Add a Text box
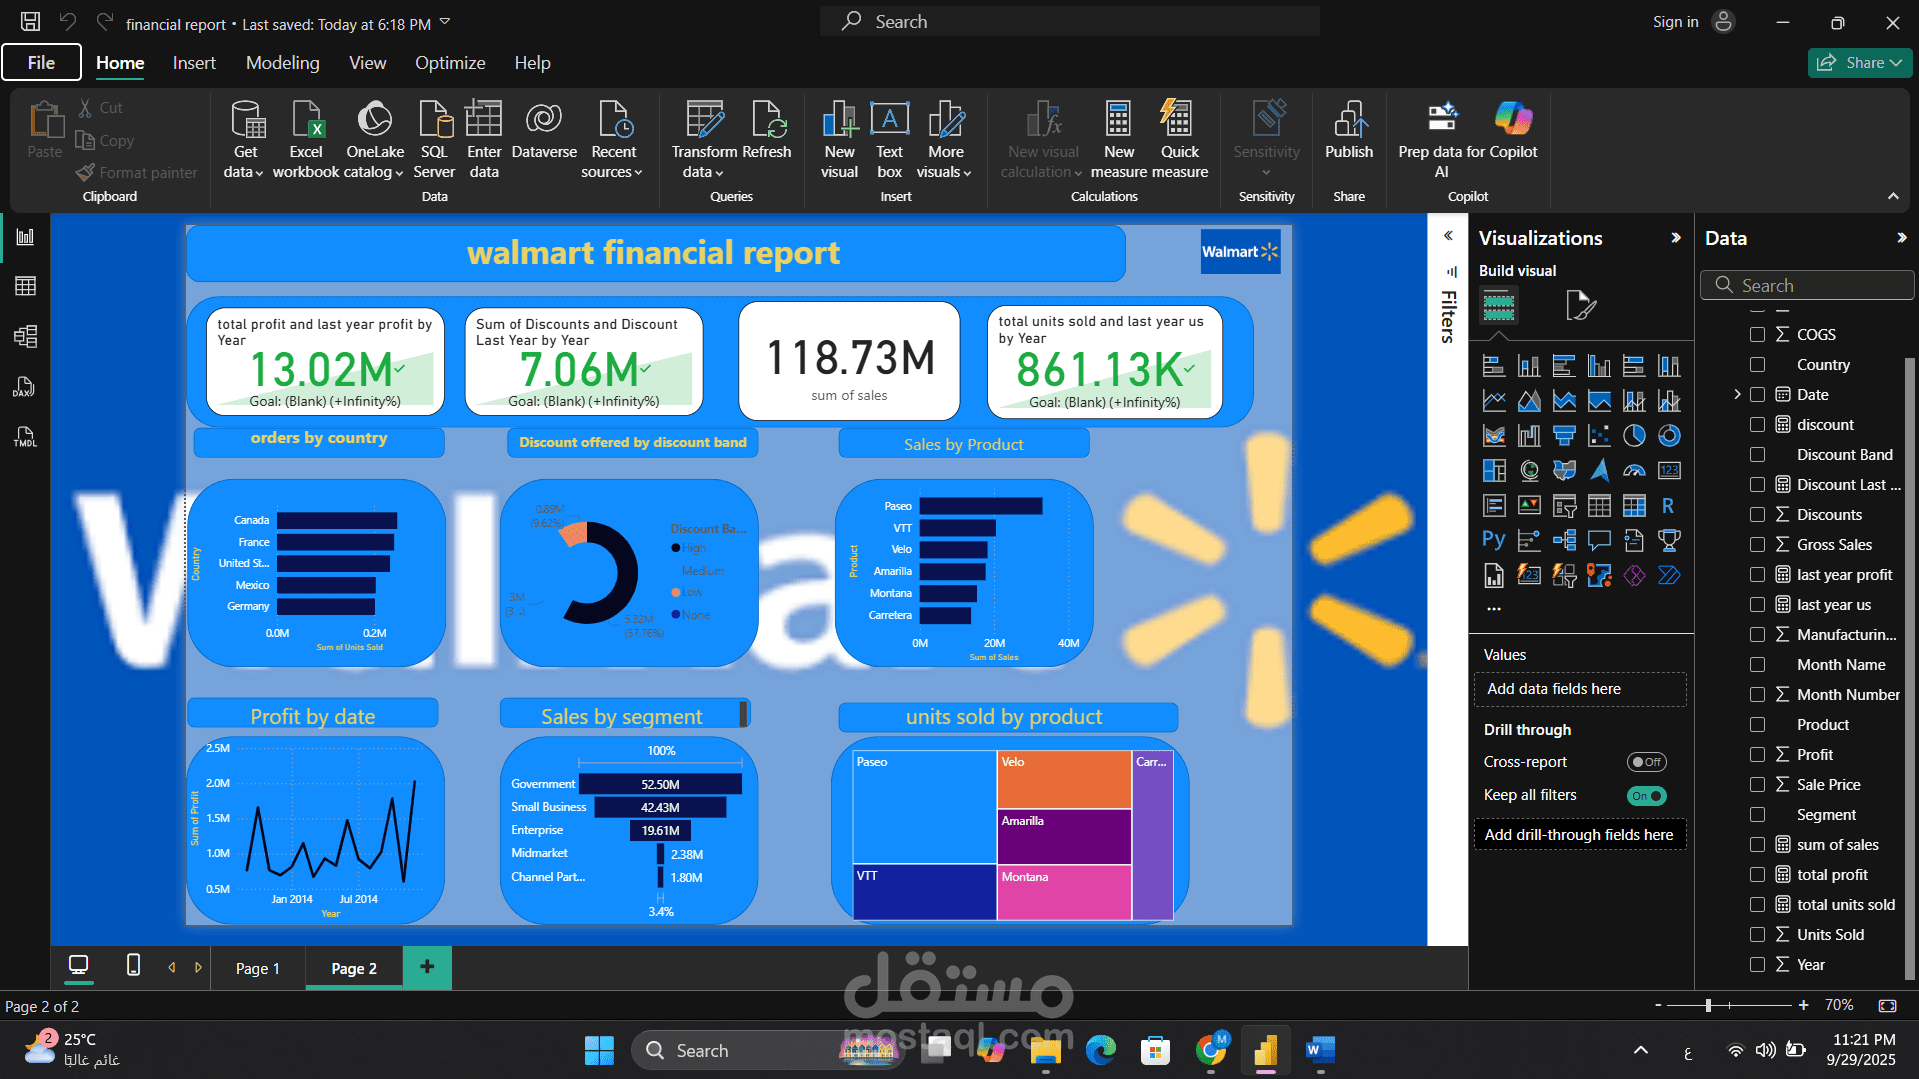The image size is (1919, 1079). coord(889,139)
